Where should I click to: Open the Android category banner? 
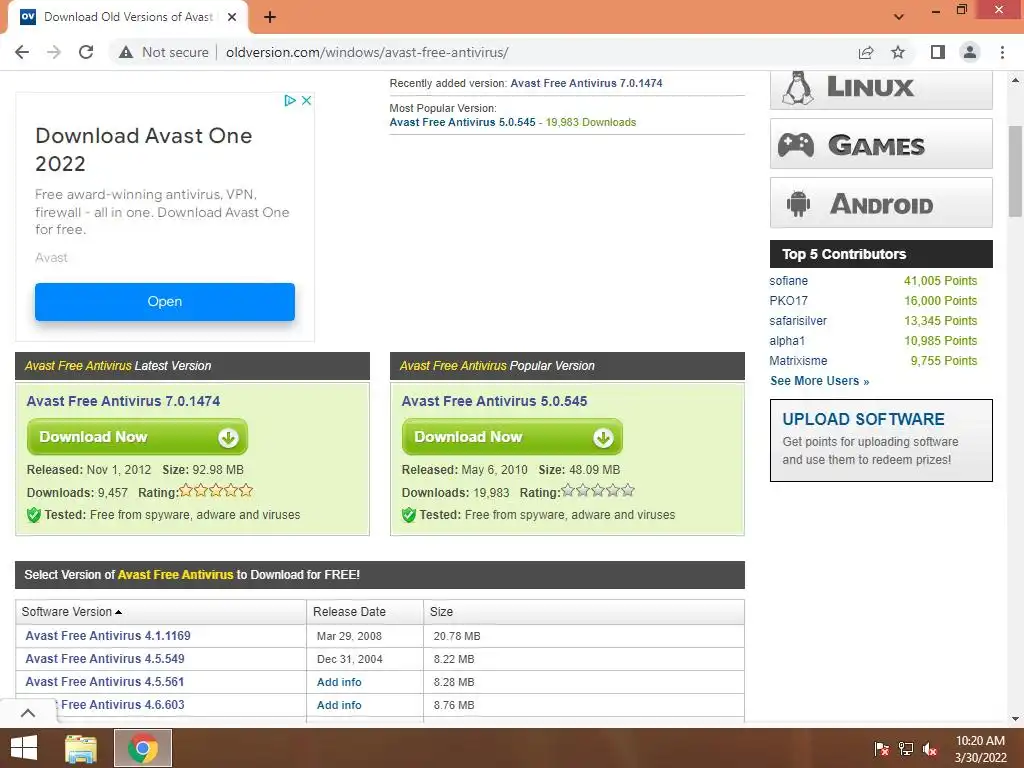pos(881,203)
